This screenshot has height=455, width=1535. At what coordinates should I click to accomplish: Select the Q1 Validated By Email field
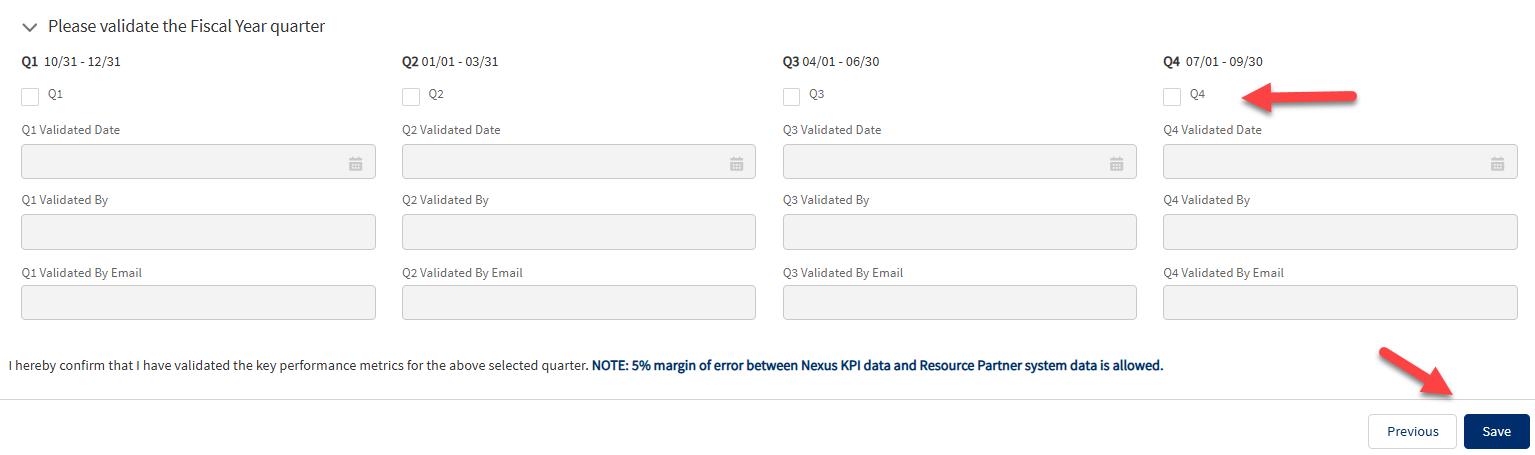[198, 302]
